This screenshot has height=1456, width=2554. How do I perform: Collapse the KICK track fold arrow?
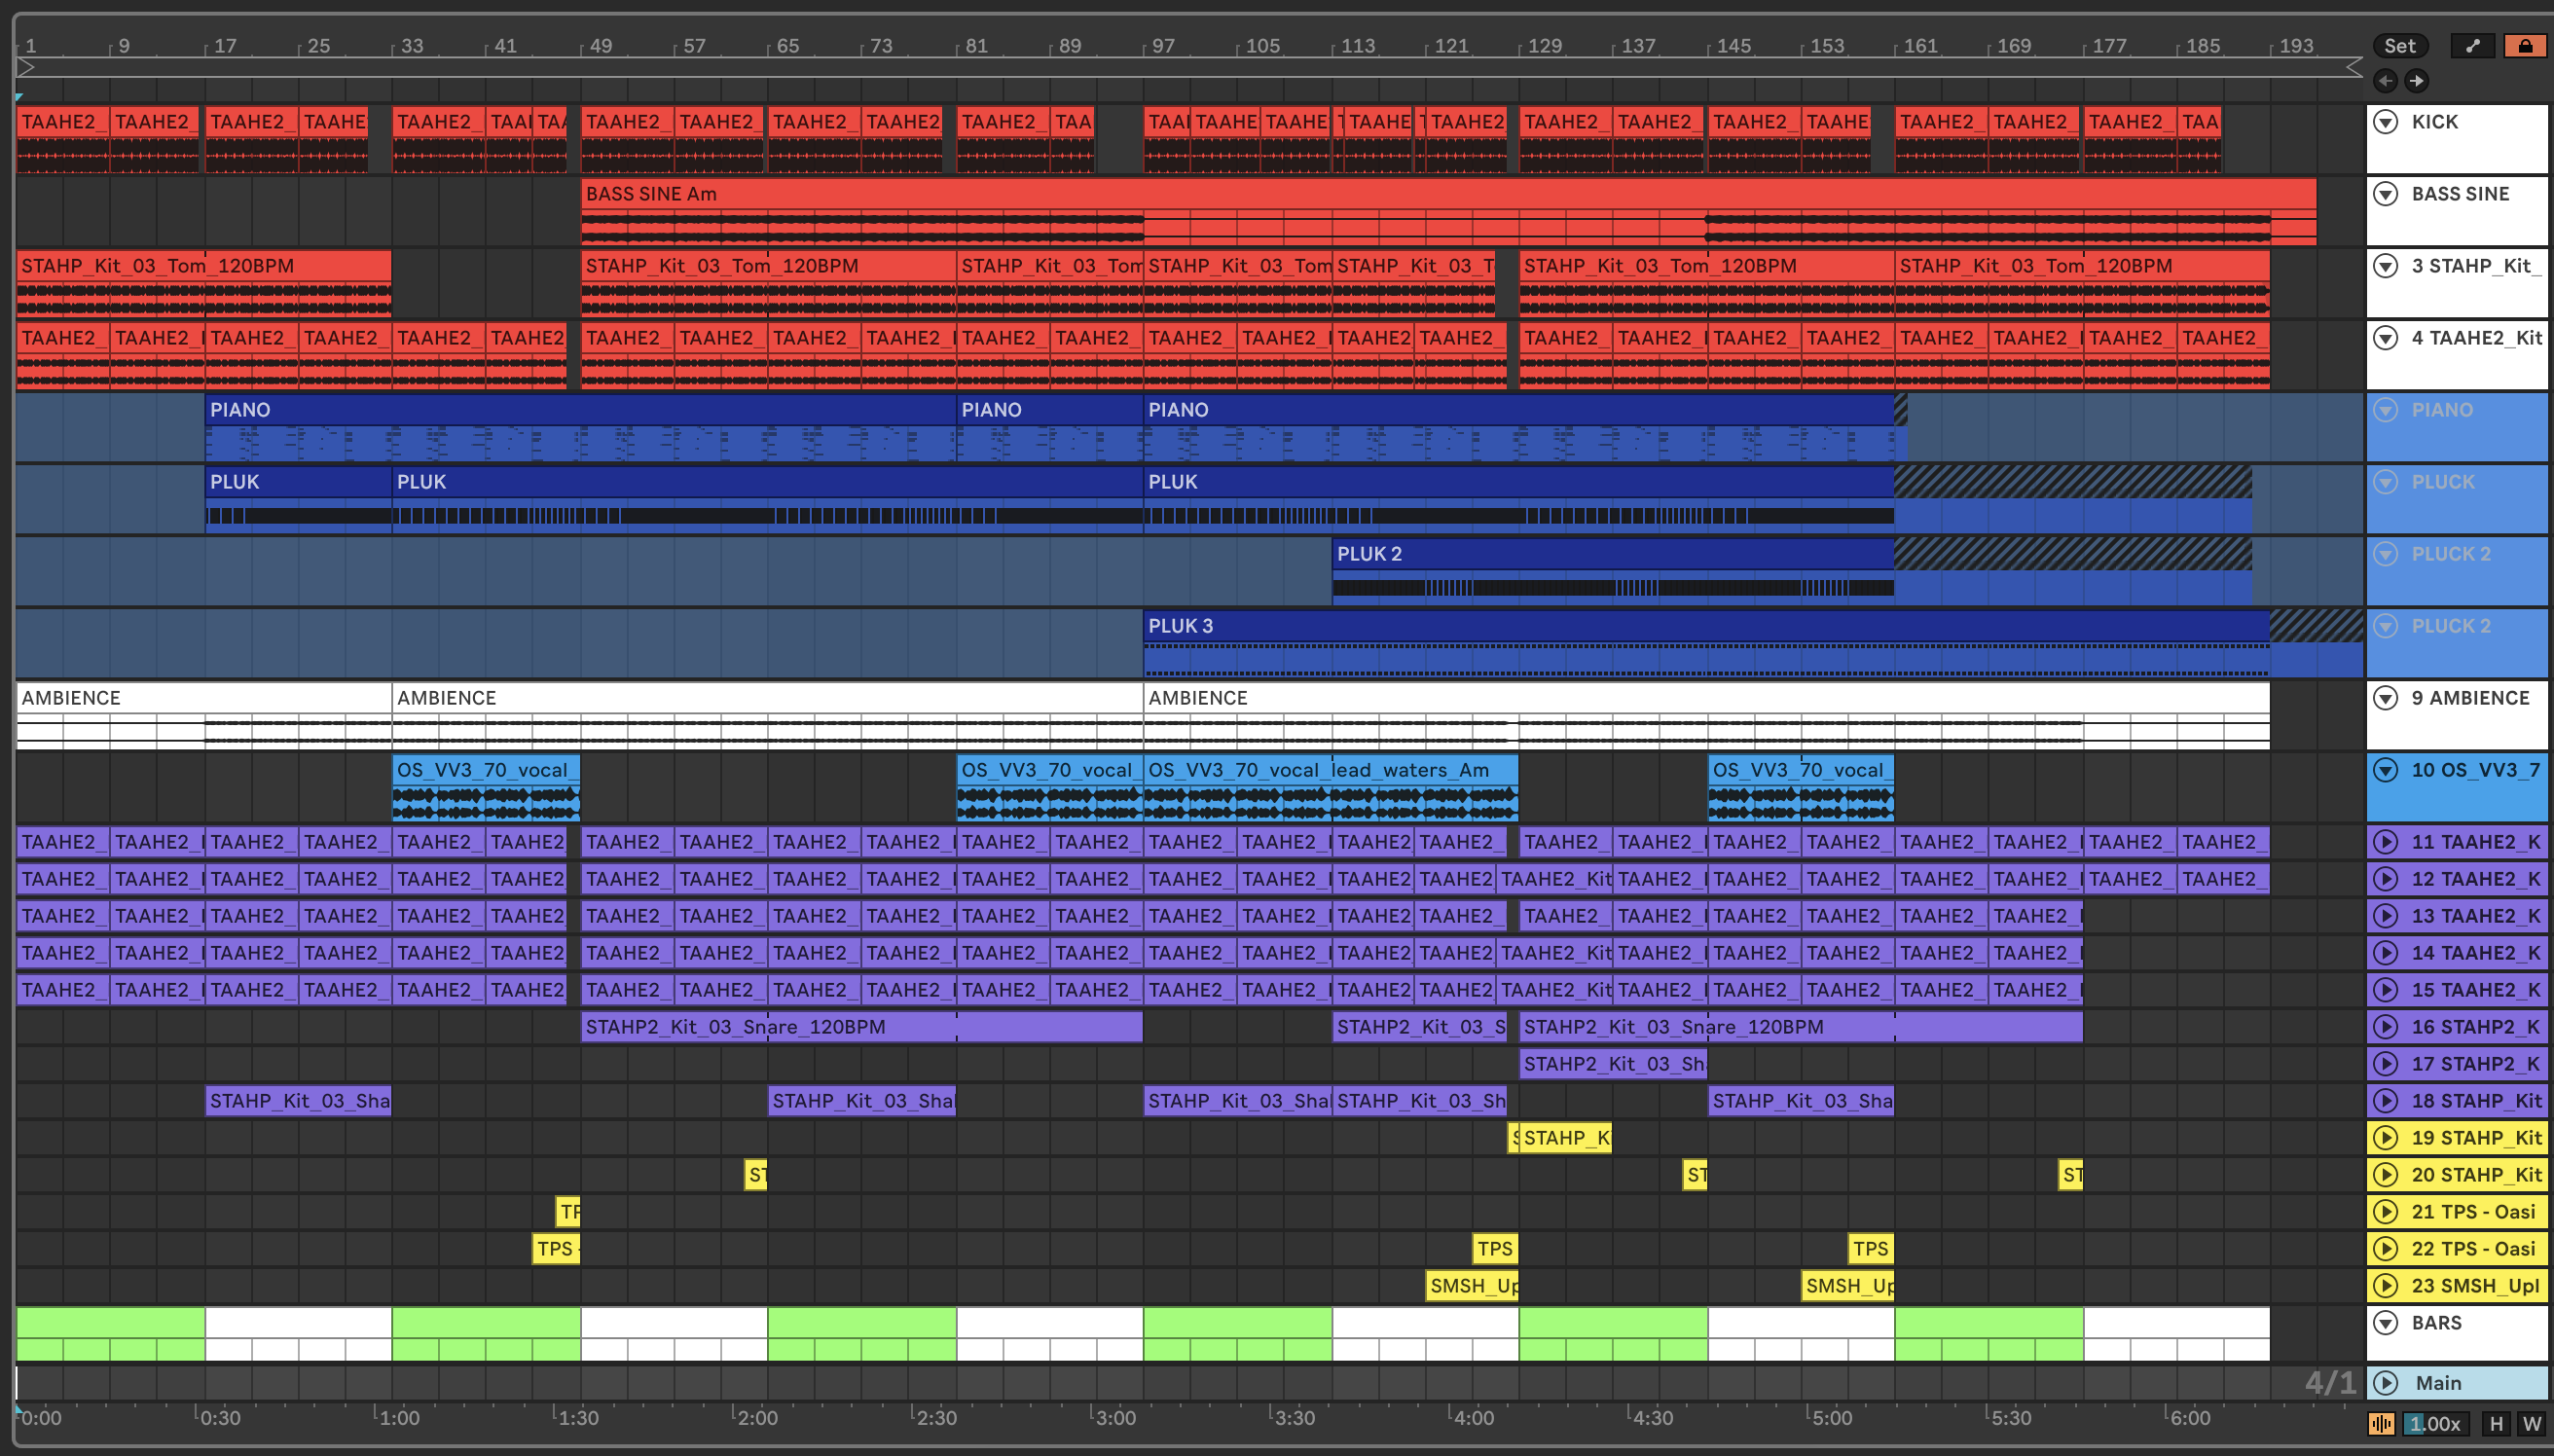pyautogui.click(x=2386, y=122)
